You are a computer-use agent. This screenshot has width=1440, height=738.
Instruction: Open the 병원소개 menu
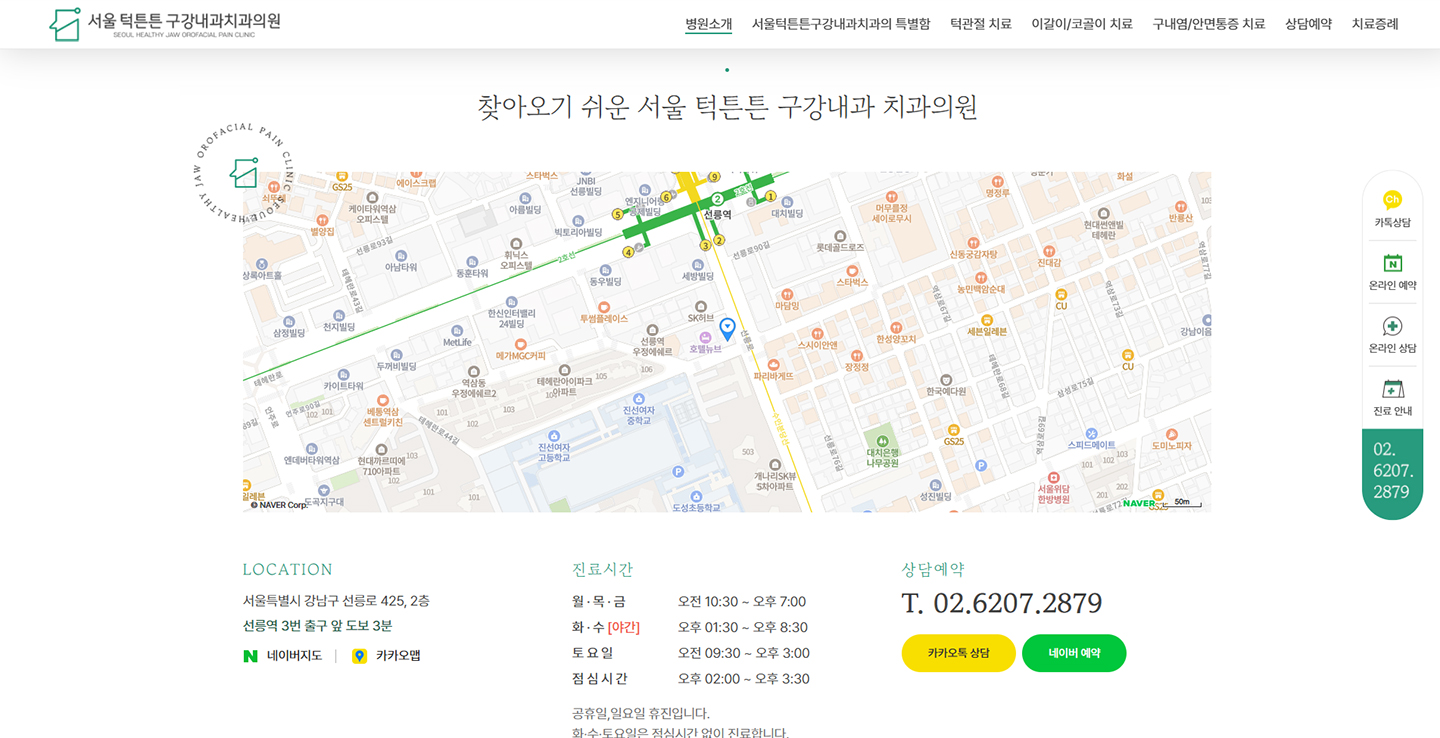708,24
